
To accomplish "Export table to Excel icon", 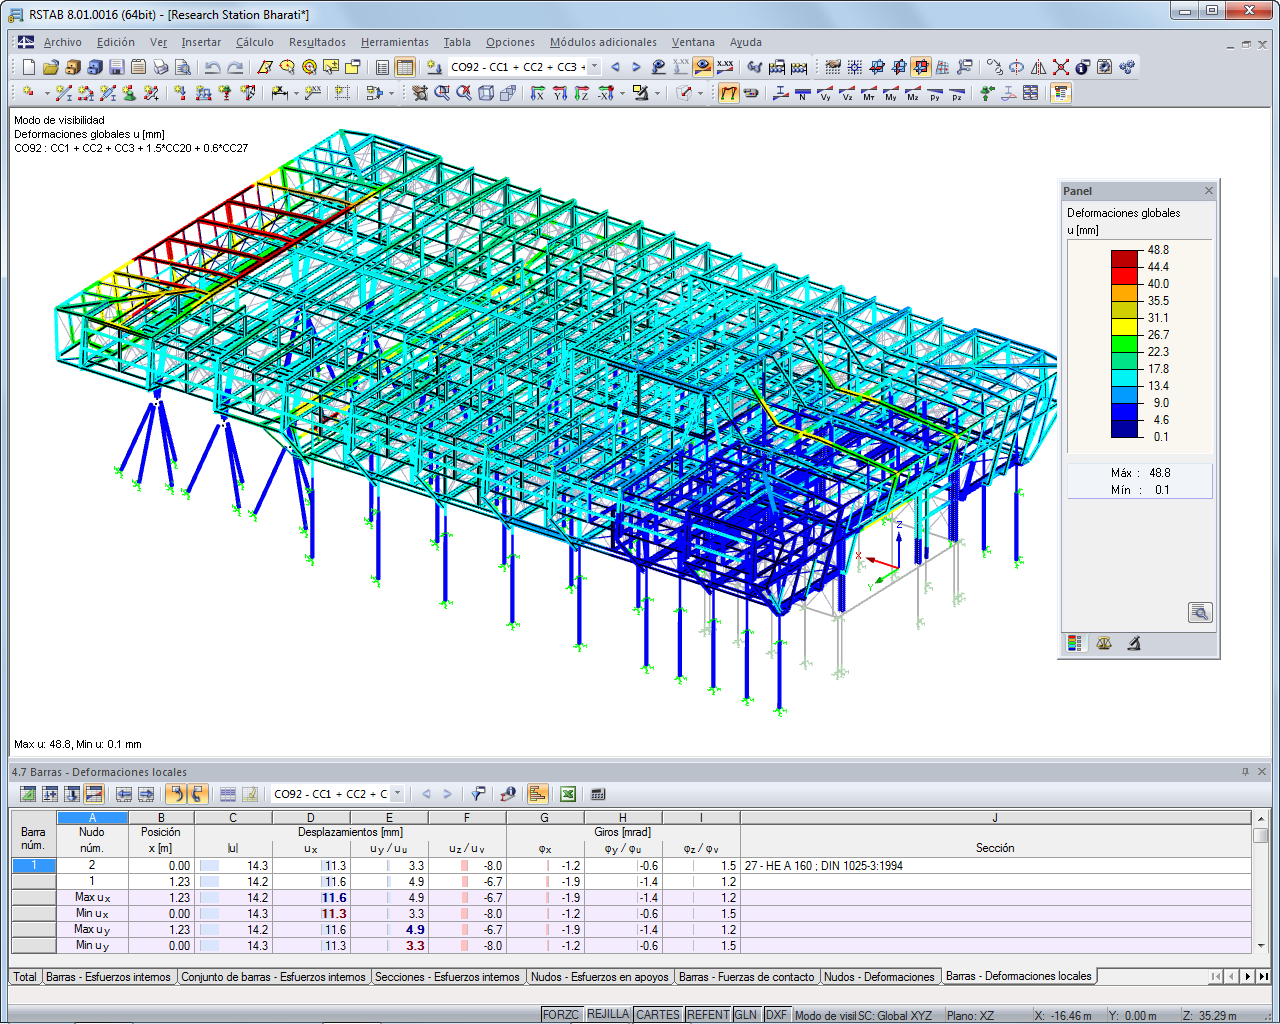I will click(567, 794).
